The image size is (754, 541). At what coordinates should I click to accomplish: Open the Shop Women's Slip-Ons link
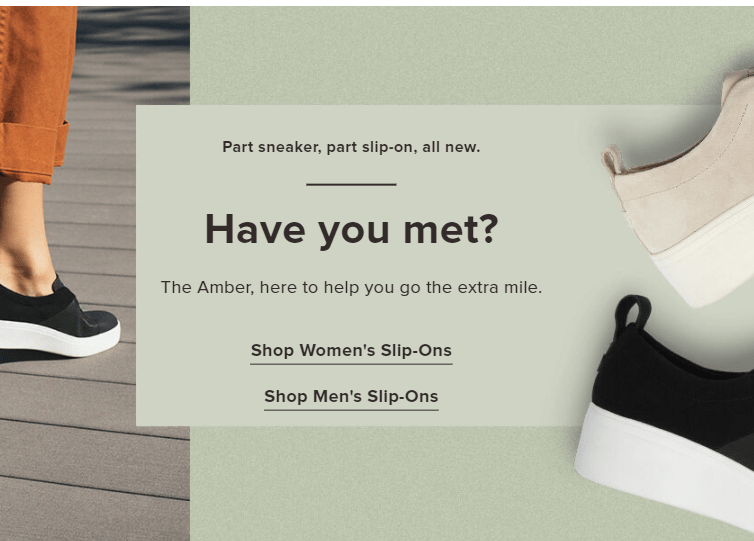pos(351,351)
